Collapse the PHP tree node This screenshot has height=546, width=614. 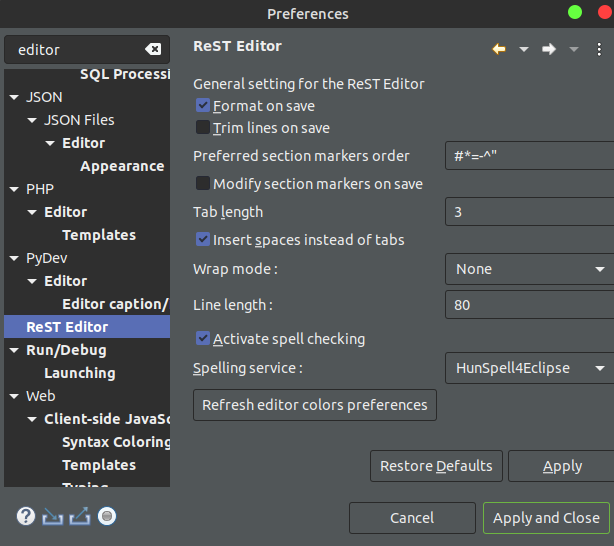[14, 189]
